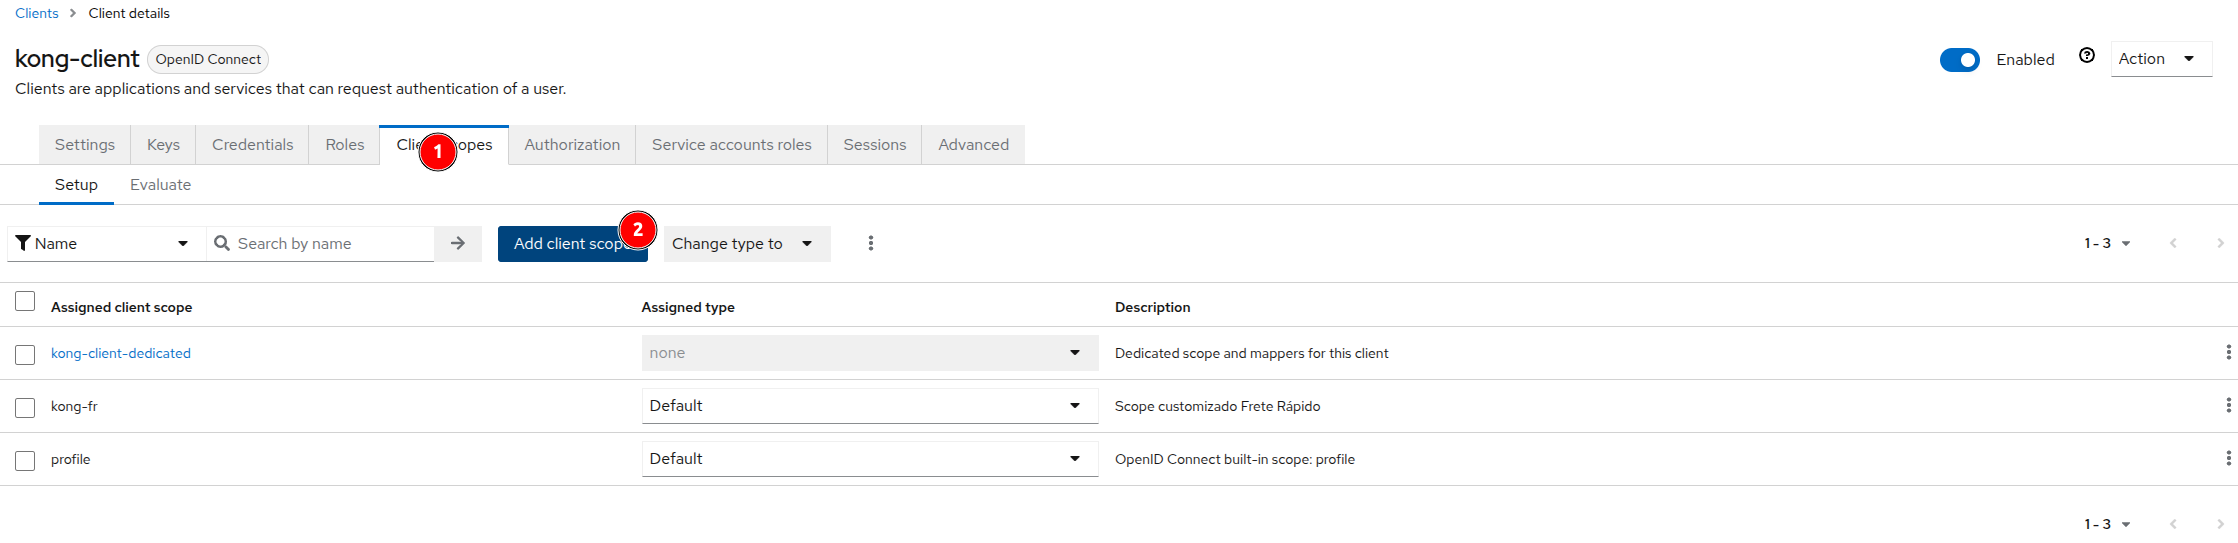Toggle the Enabled switch off
Image resolution: width=2238 pixels, height=543 pixels.
pyautogui.click(x=1959, y=60)
